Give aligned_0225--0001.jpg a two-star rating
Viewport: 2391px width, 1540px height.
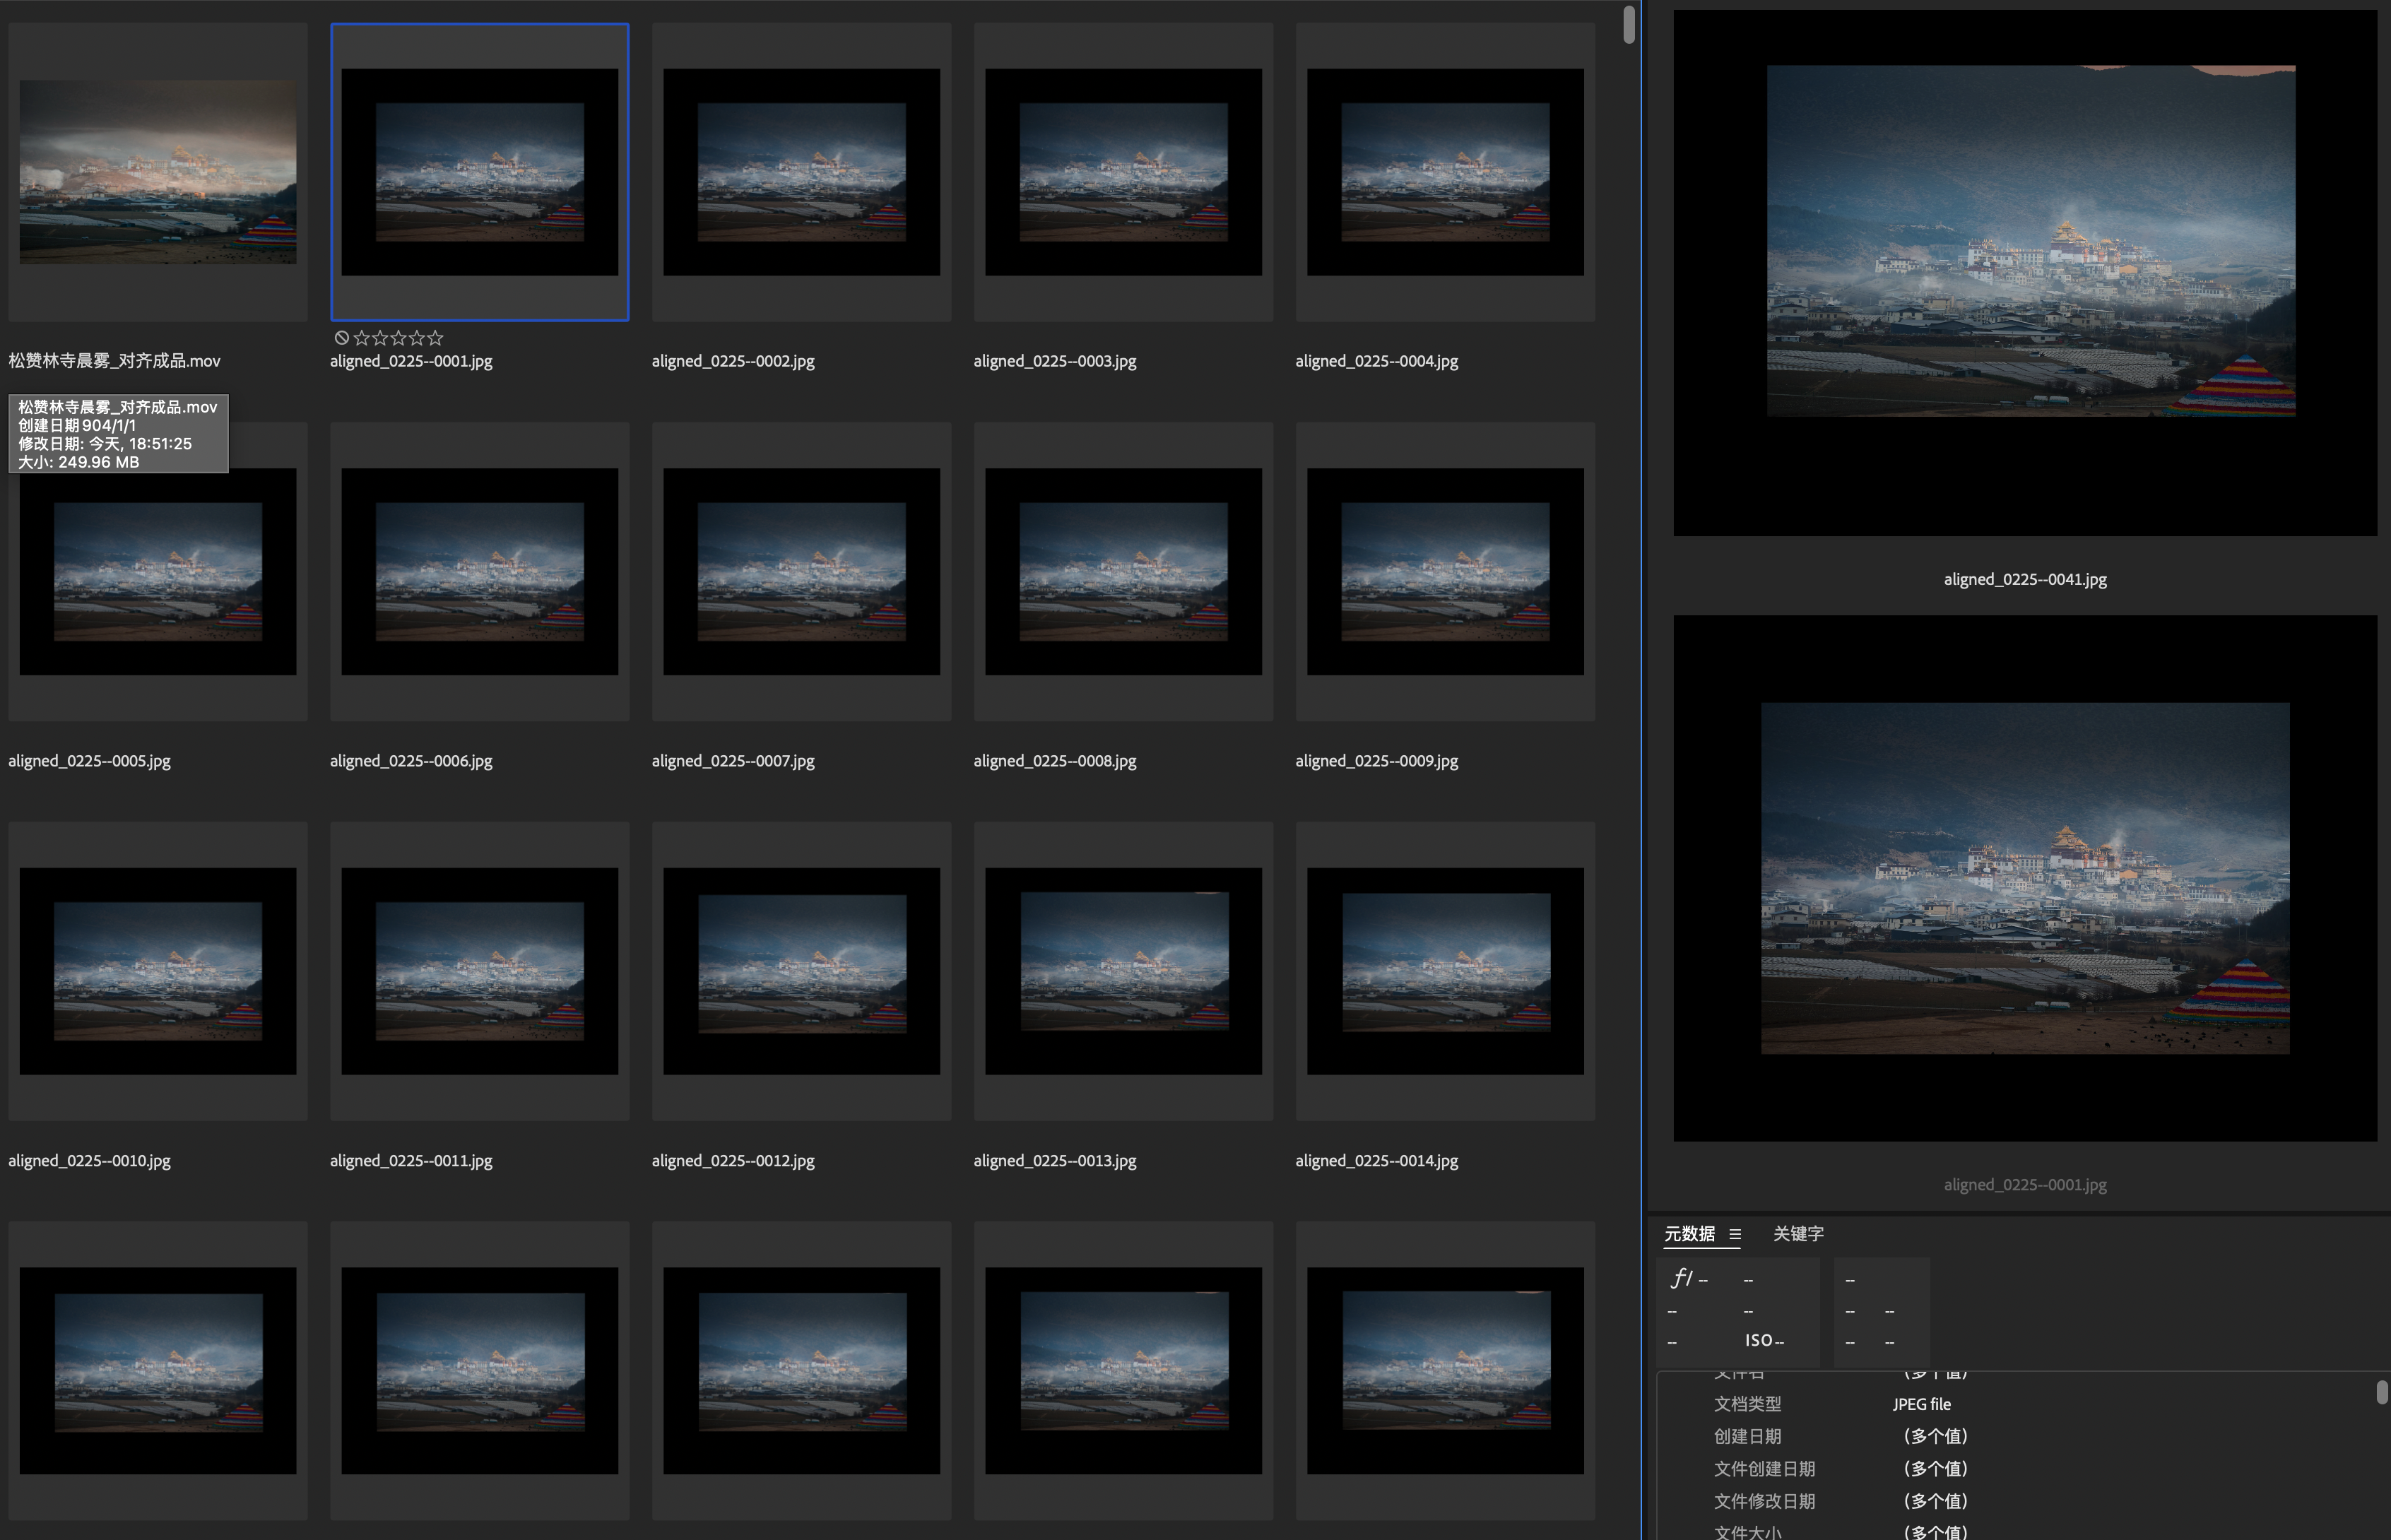(380, 338)
